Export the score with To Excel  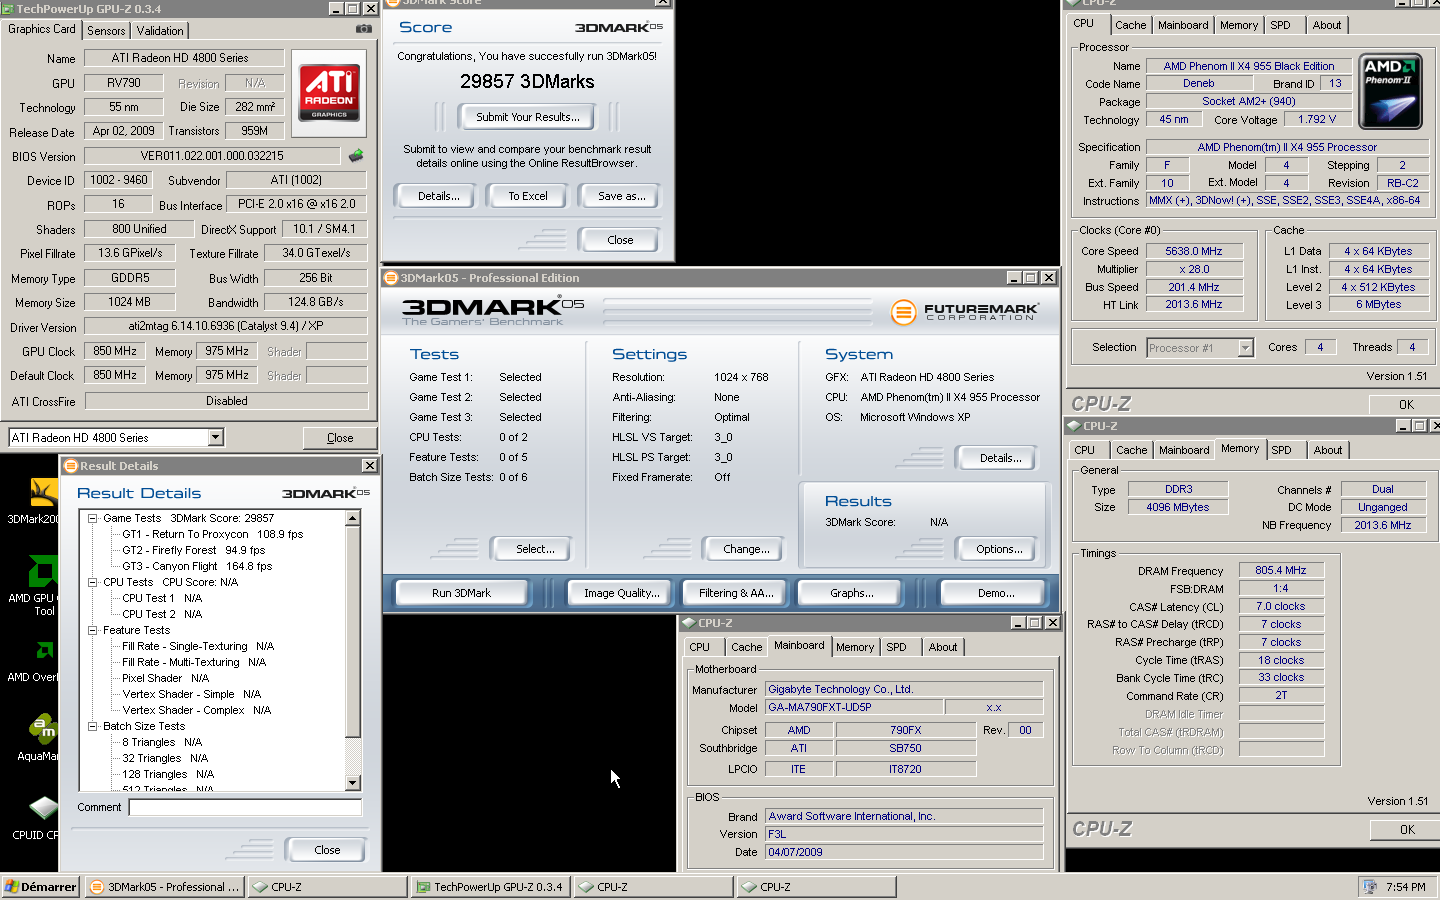(x=528, y=196)
